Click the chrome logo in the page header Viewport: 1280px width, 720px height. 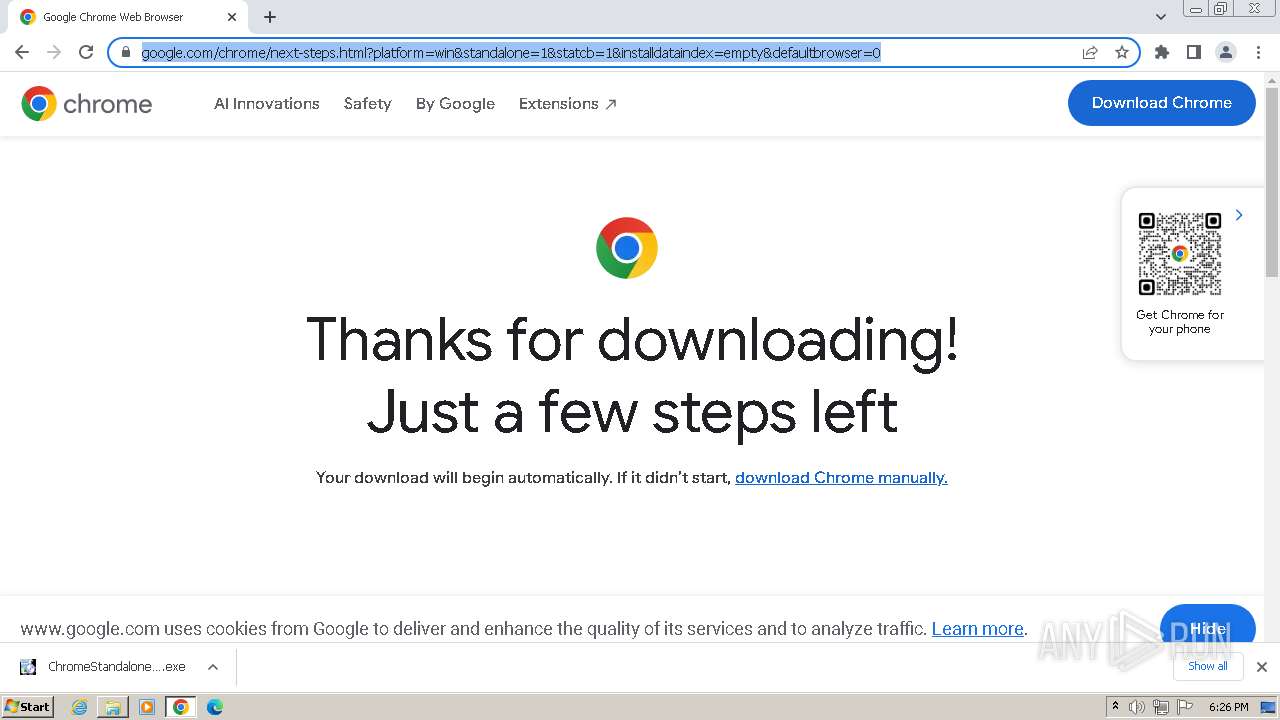pyautogui.click(x=87, y=103)
